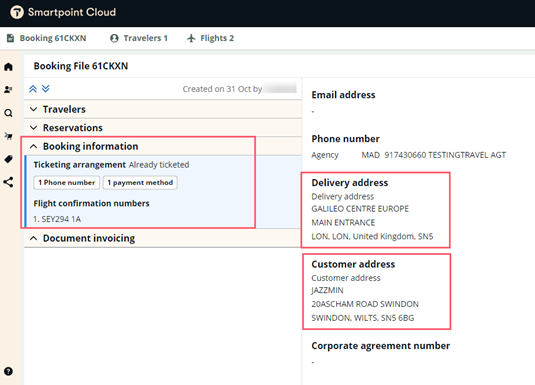Open the Share icon in sidebar
This screenshot has height=385, width=535.
pos(9,182)
